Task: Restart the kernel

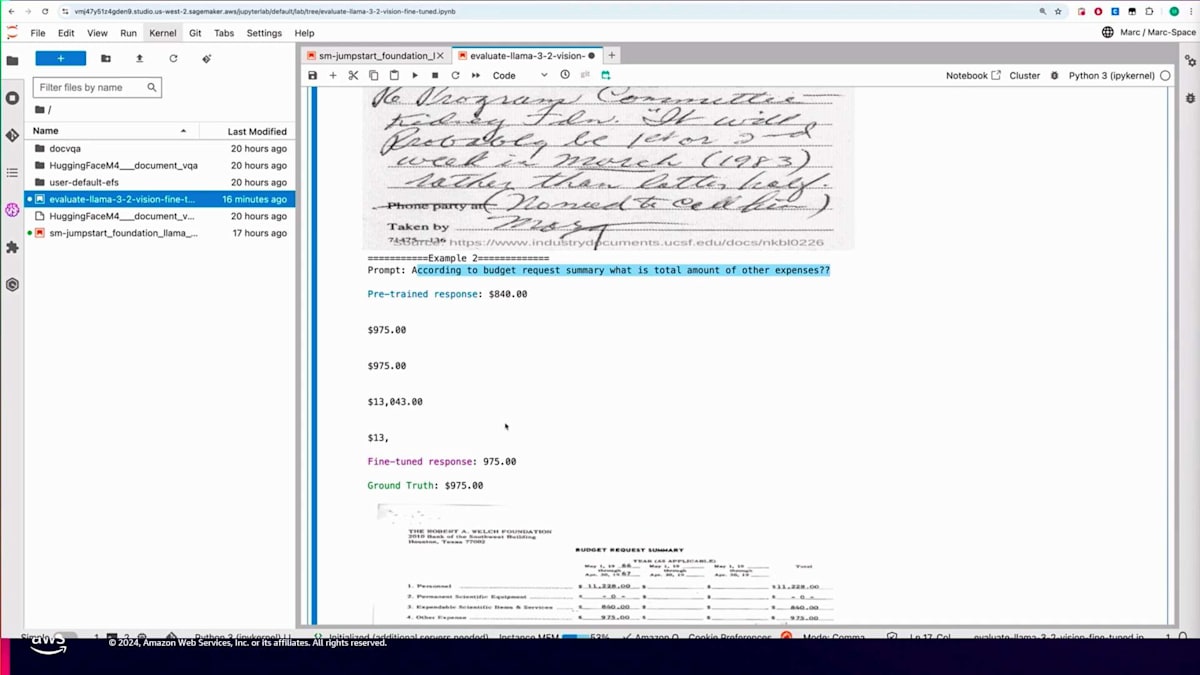Action: point(455,75)
